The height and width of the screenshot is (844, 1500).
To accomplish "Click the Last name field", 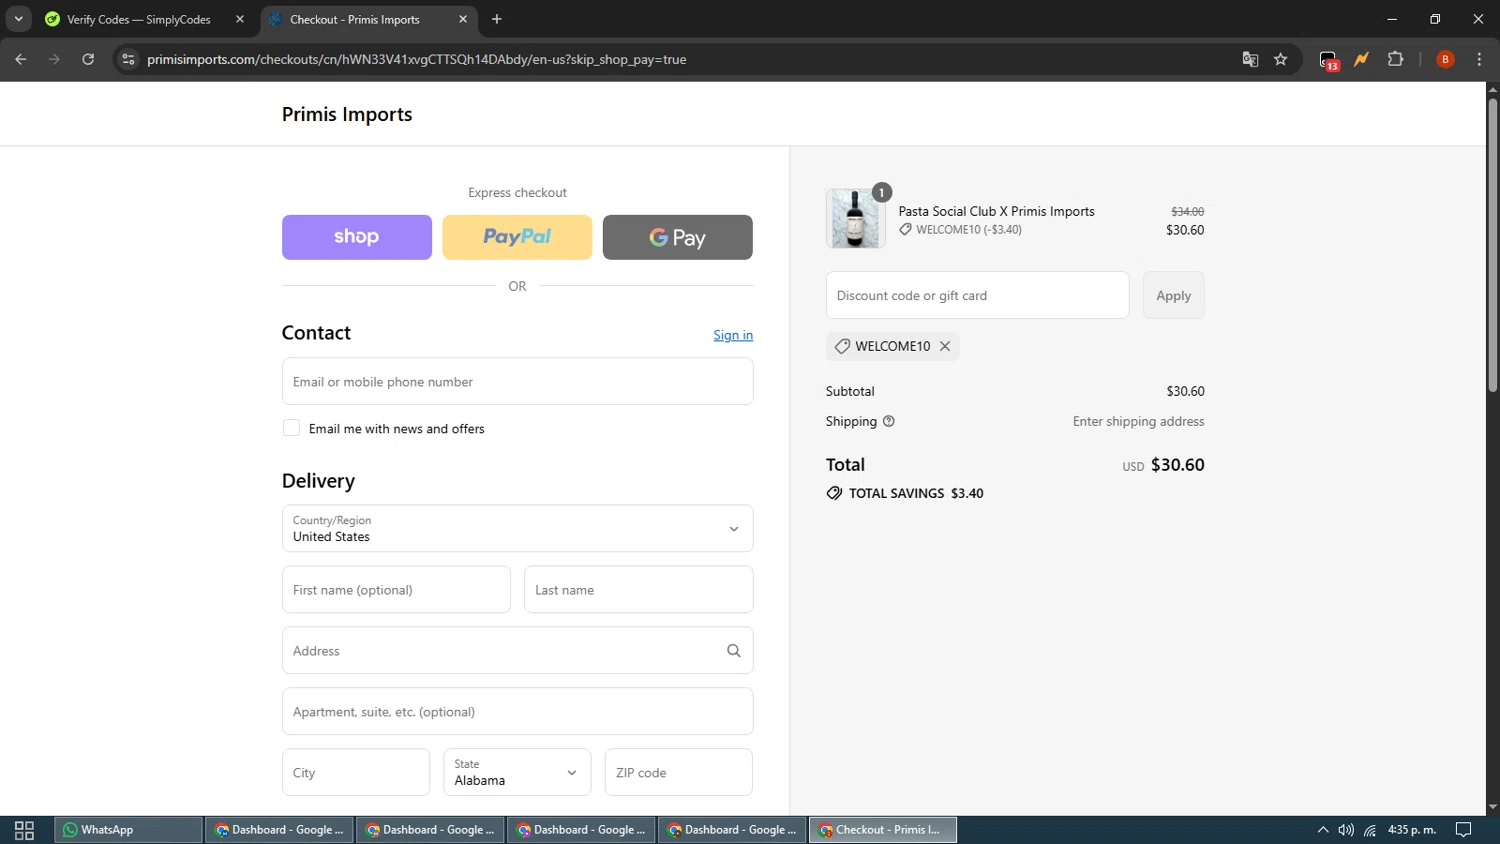I will point(638,590).
